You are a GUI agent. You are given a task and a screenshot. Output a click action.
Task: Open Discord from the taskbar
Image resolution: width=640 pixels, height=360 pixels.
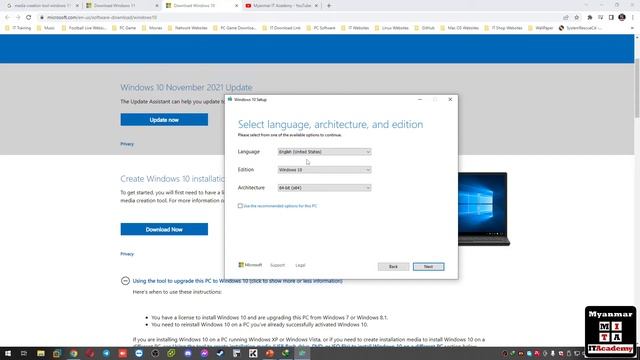[x=188, y=353]
